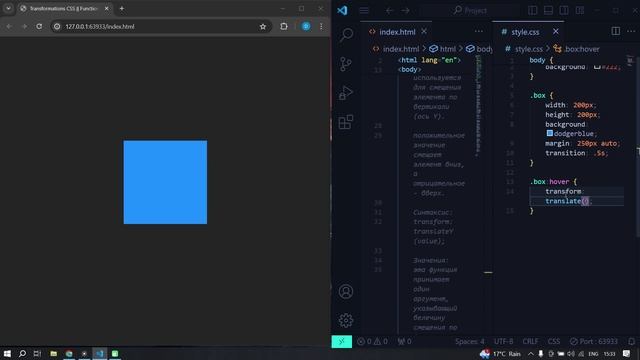
Task: Close the Transformations CSS browser tab
Action: click(x=107, y=9)
